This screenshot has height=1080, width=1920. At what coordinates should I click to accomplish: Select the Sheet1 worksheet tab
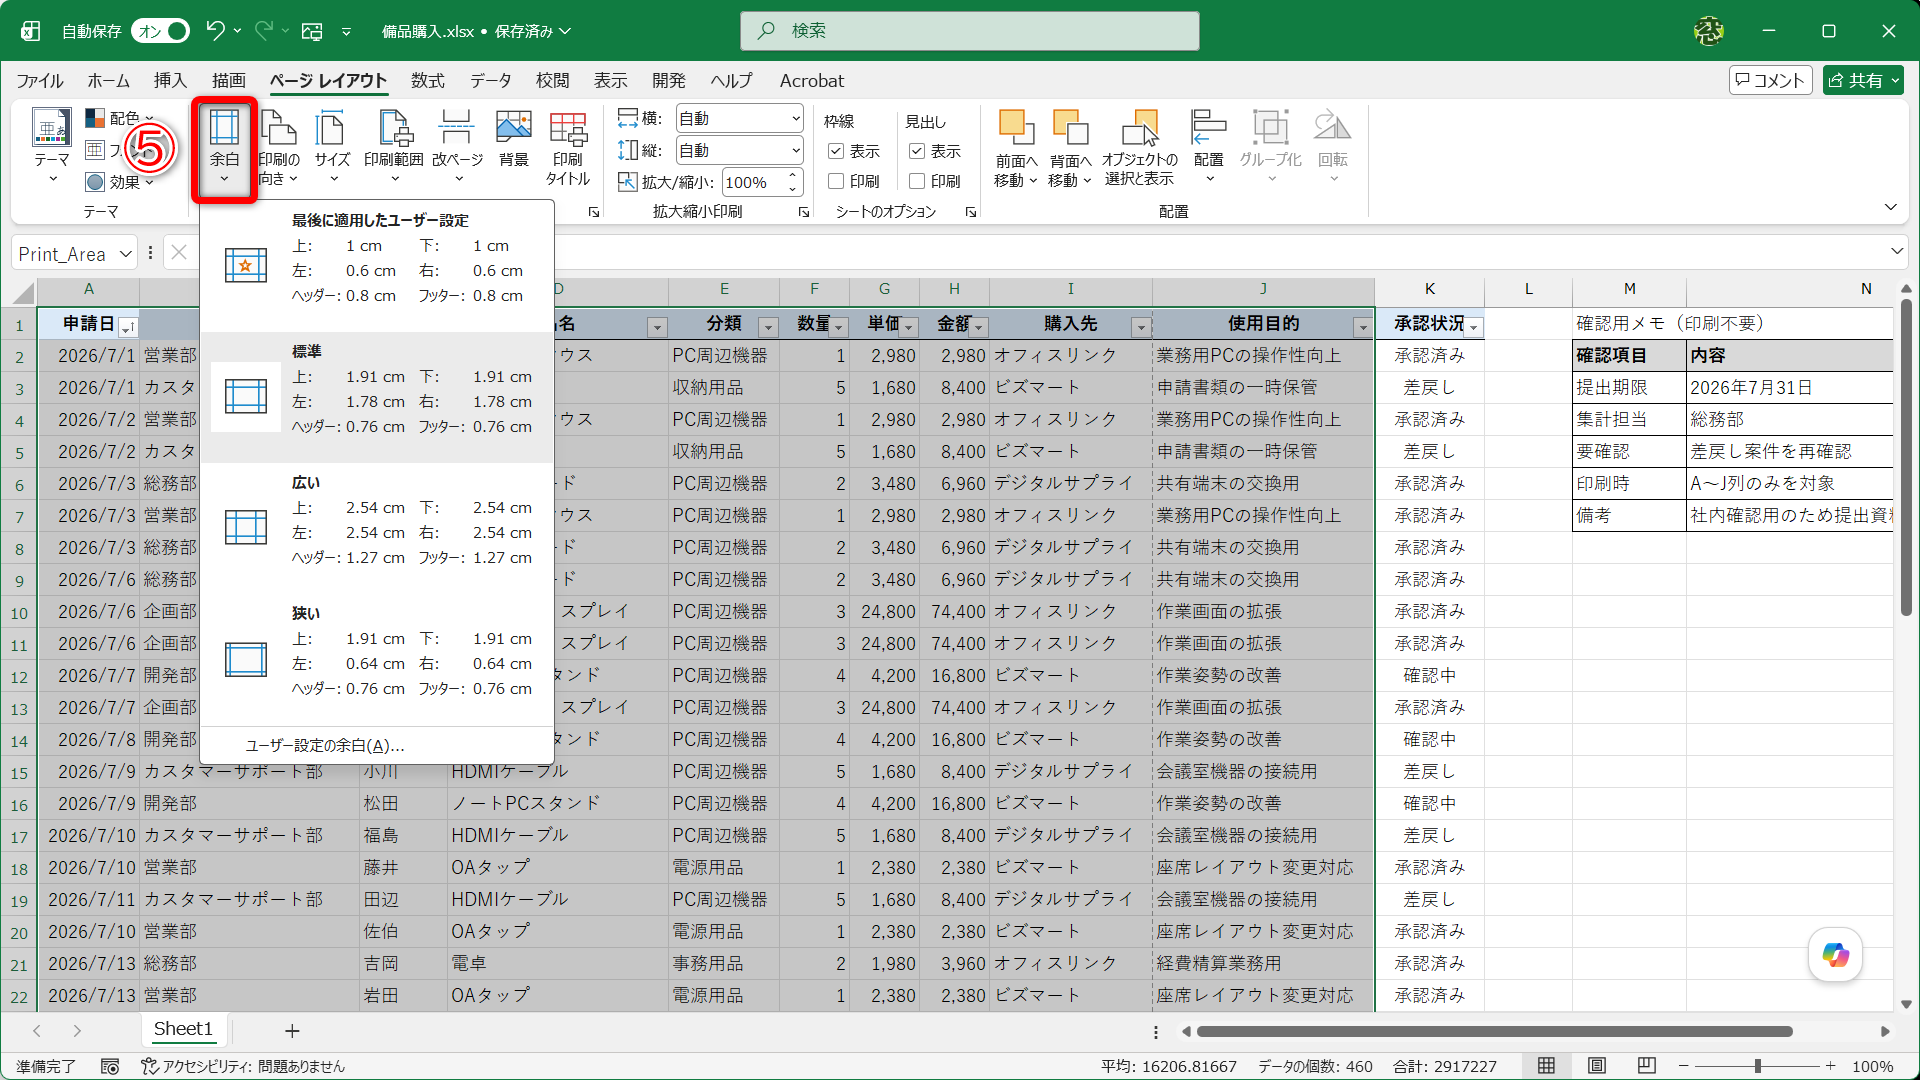(183, 1029)
